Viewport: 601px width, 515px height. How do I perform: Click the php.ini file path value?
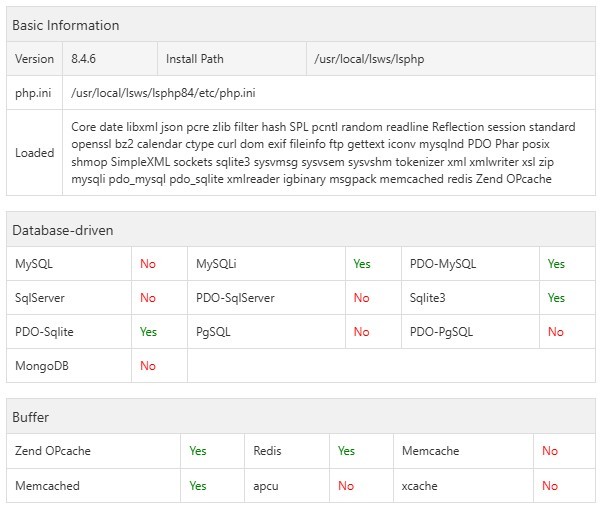(163, 93)
